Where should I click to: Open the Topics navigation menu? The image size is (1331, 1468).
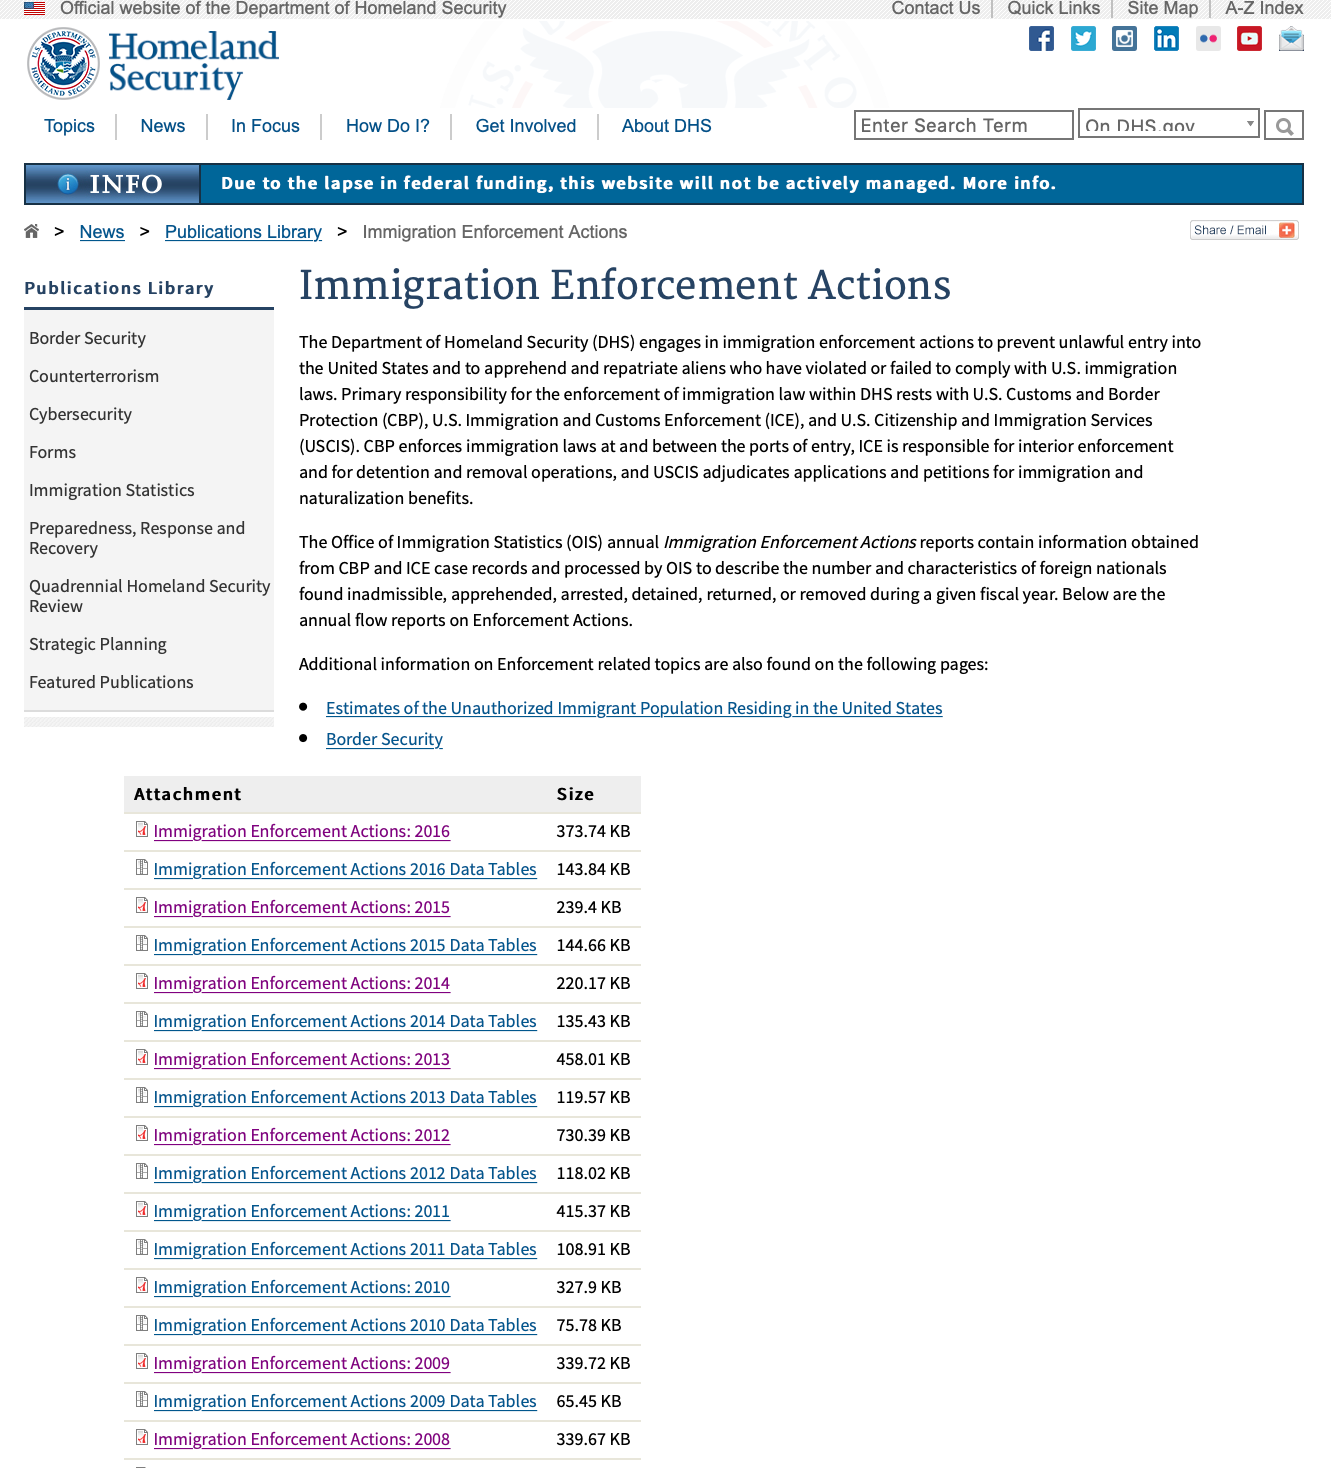point(69,126)
